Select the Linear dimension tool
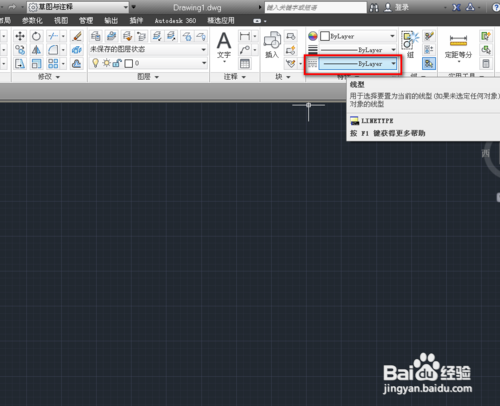 [245, 36]
